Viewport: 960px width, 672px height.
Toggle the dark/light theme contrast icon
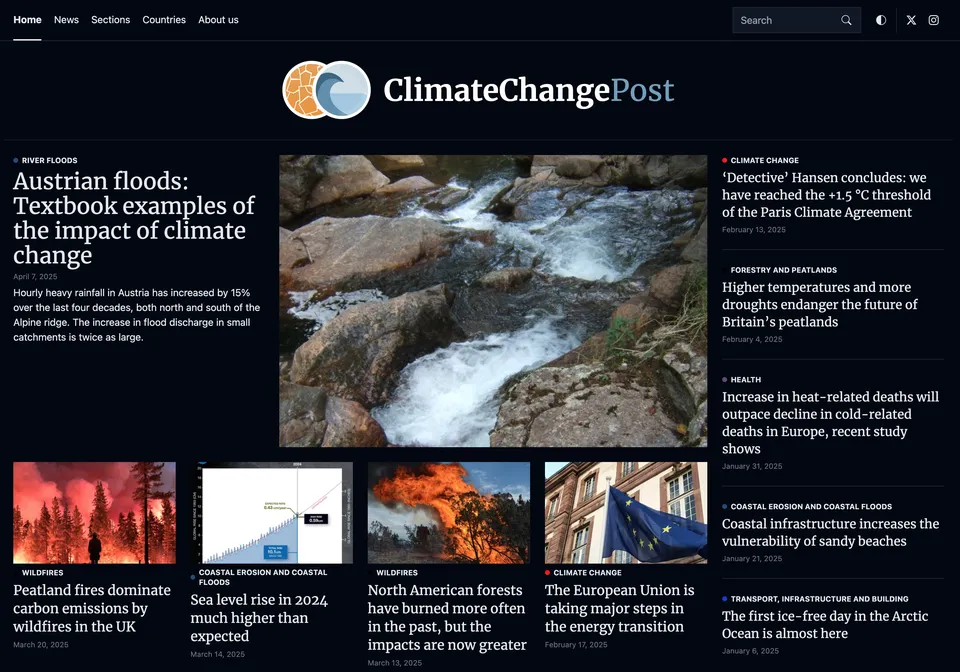881,20
